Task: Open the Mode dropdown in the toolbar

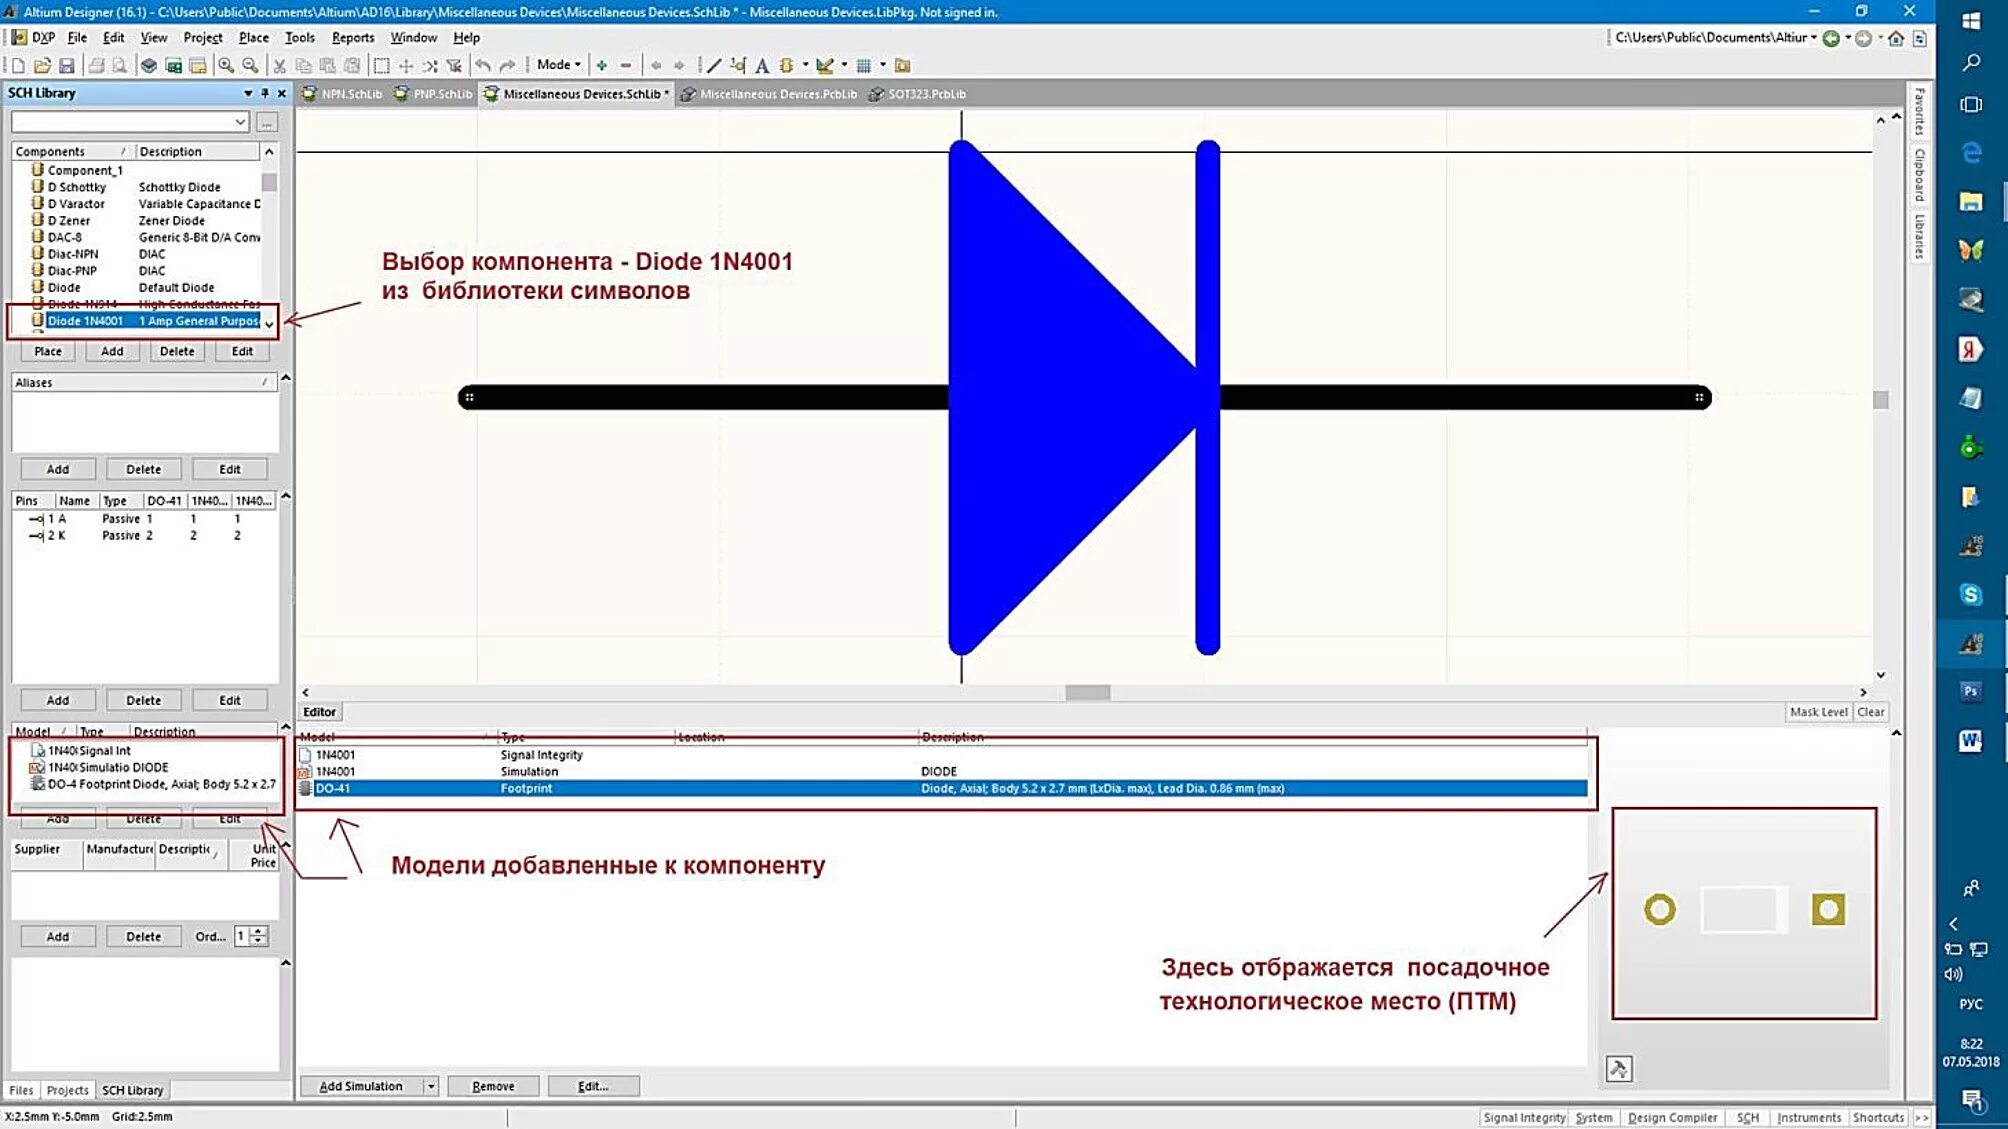Action: 558,65
